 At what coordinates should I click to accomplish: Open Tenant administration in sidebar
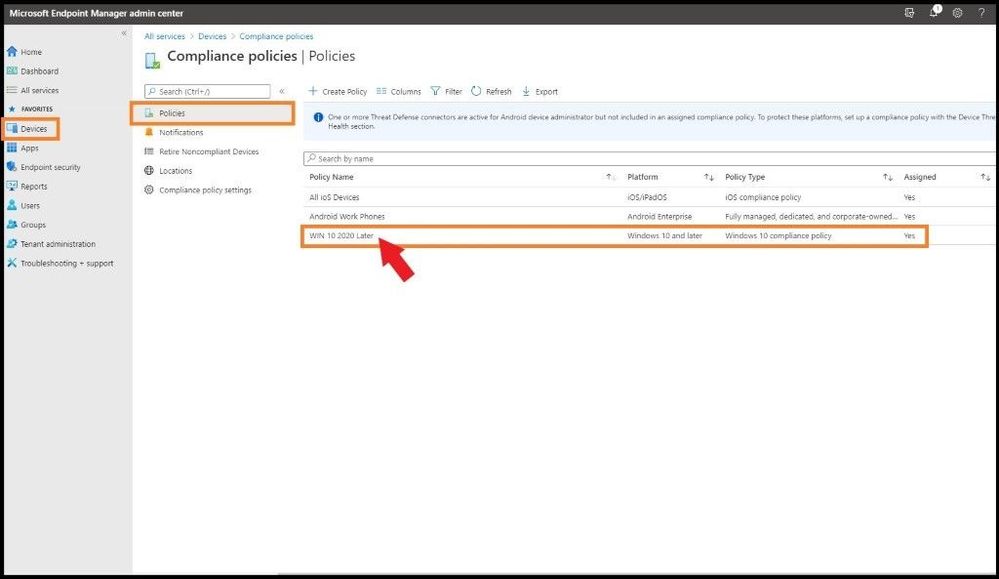tap(51, 243)
